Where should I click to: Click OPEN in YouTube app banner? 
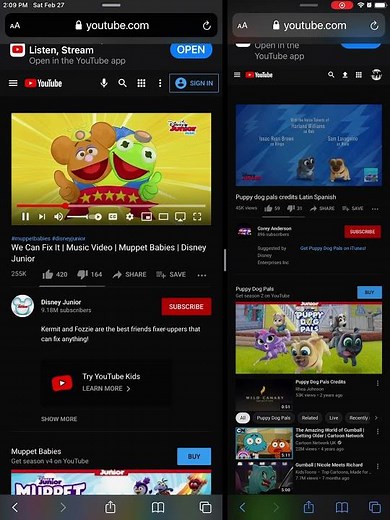191,50
